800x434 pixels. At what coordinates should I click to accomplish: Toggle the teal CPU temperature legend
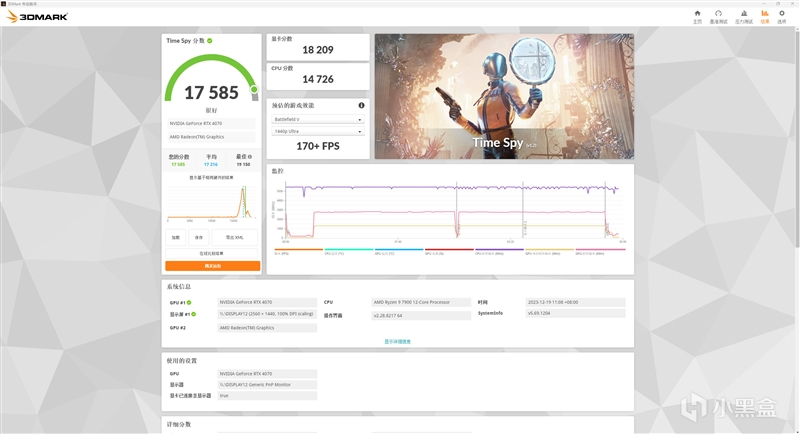click(x=348, y=251)
